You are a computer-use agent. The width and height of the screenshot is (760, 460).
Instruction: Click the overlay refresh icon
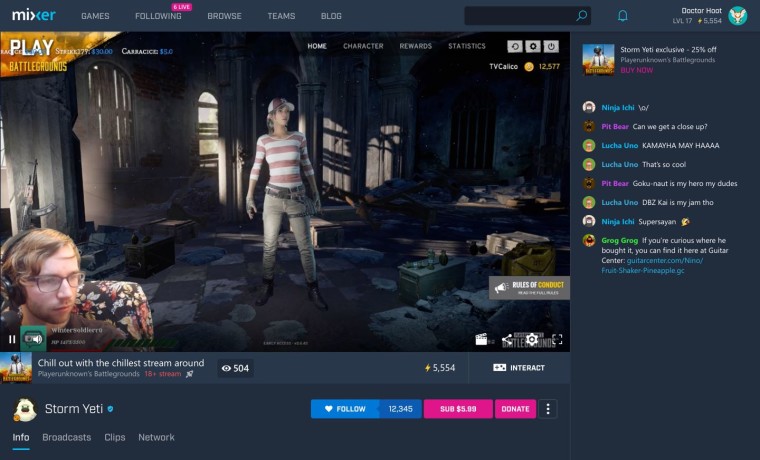(515, 46)
